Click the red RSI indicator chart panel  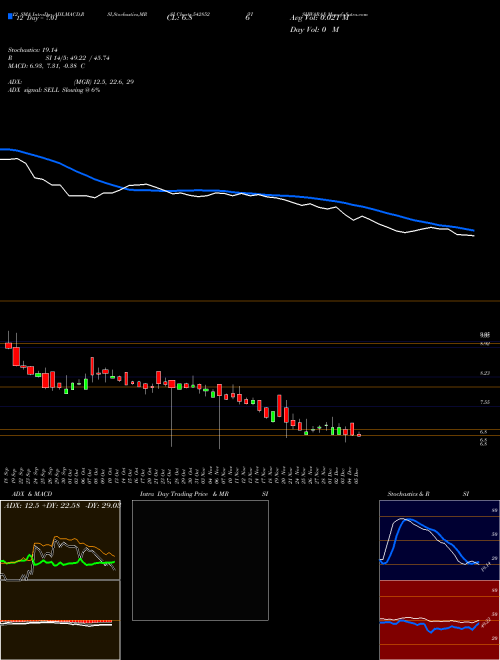pos(439,620)
